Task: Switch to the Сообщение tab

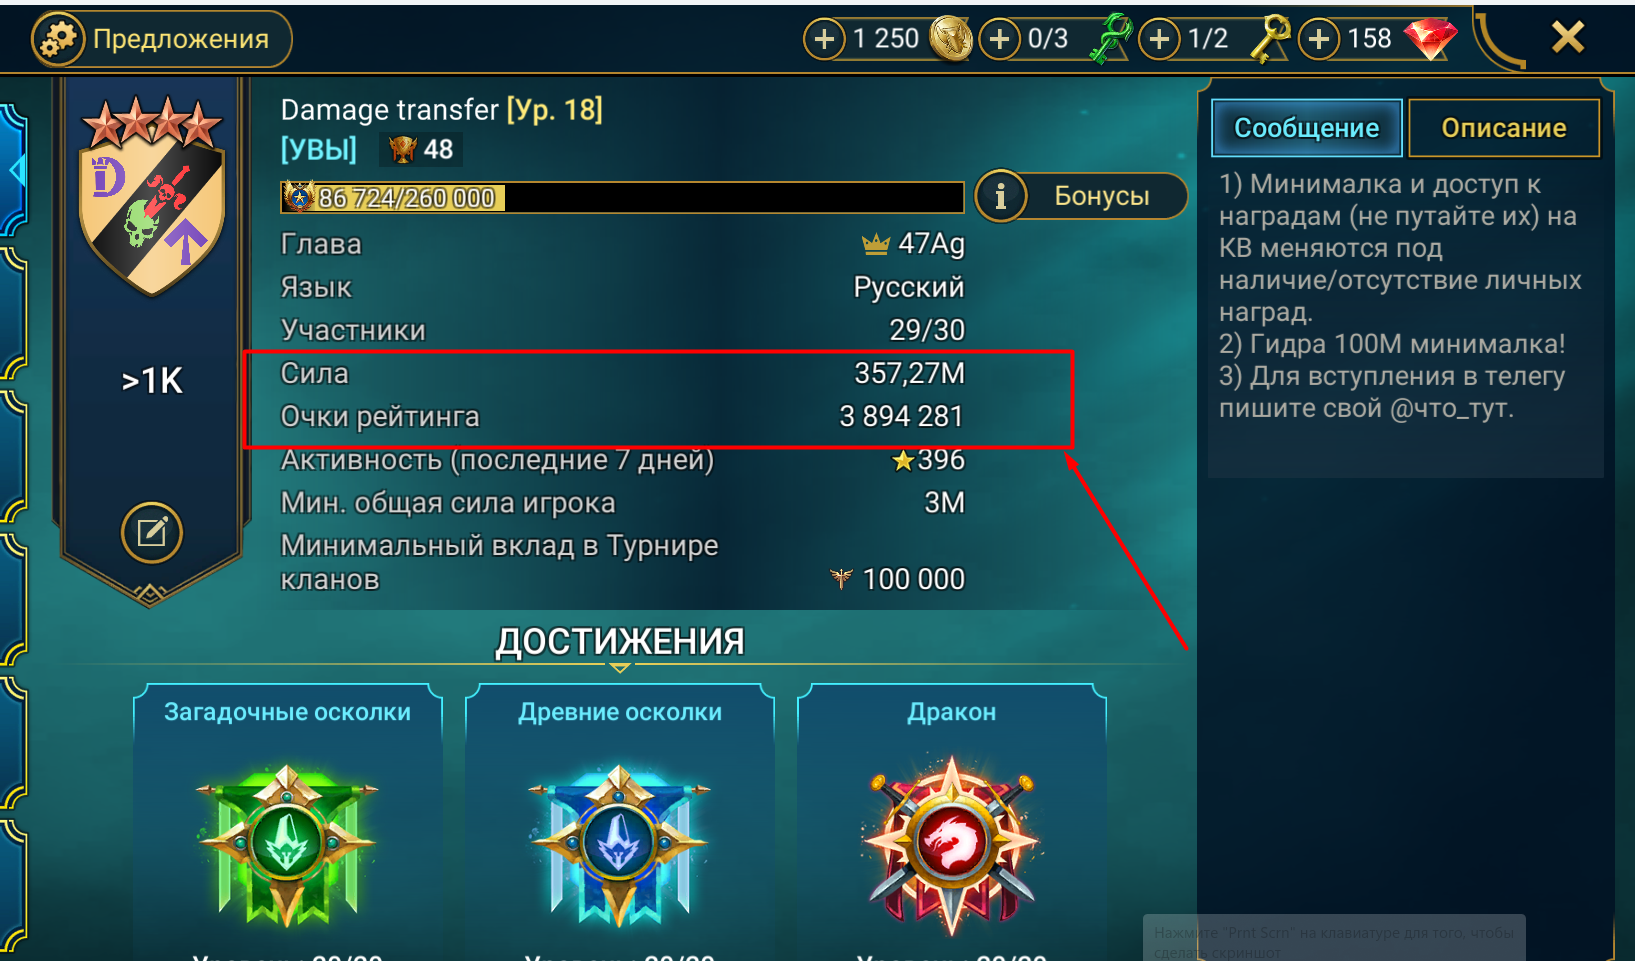Action: (x=1306, y=128)
